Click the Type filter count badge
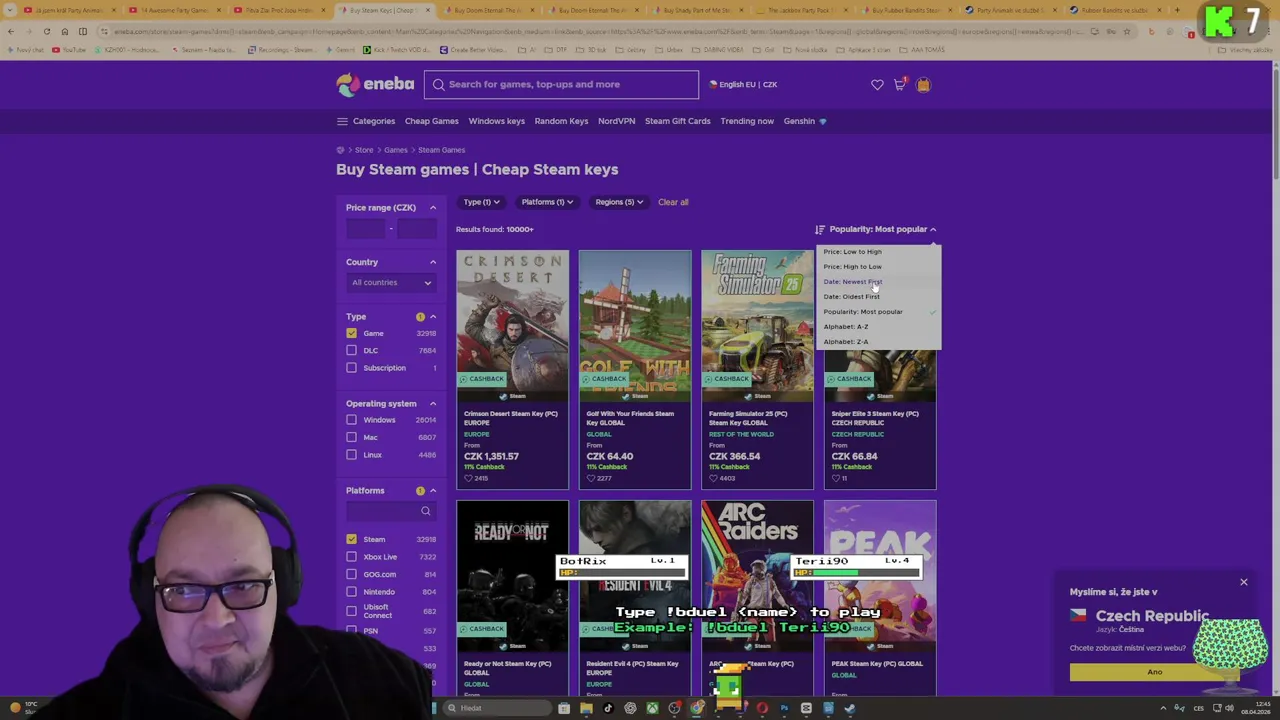The height and width of the screenshot is (720, 1280). point(420,317)
